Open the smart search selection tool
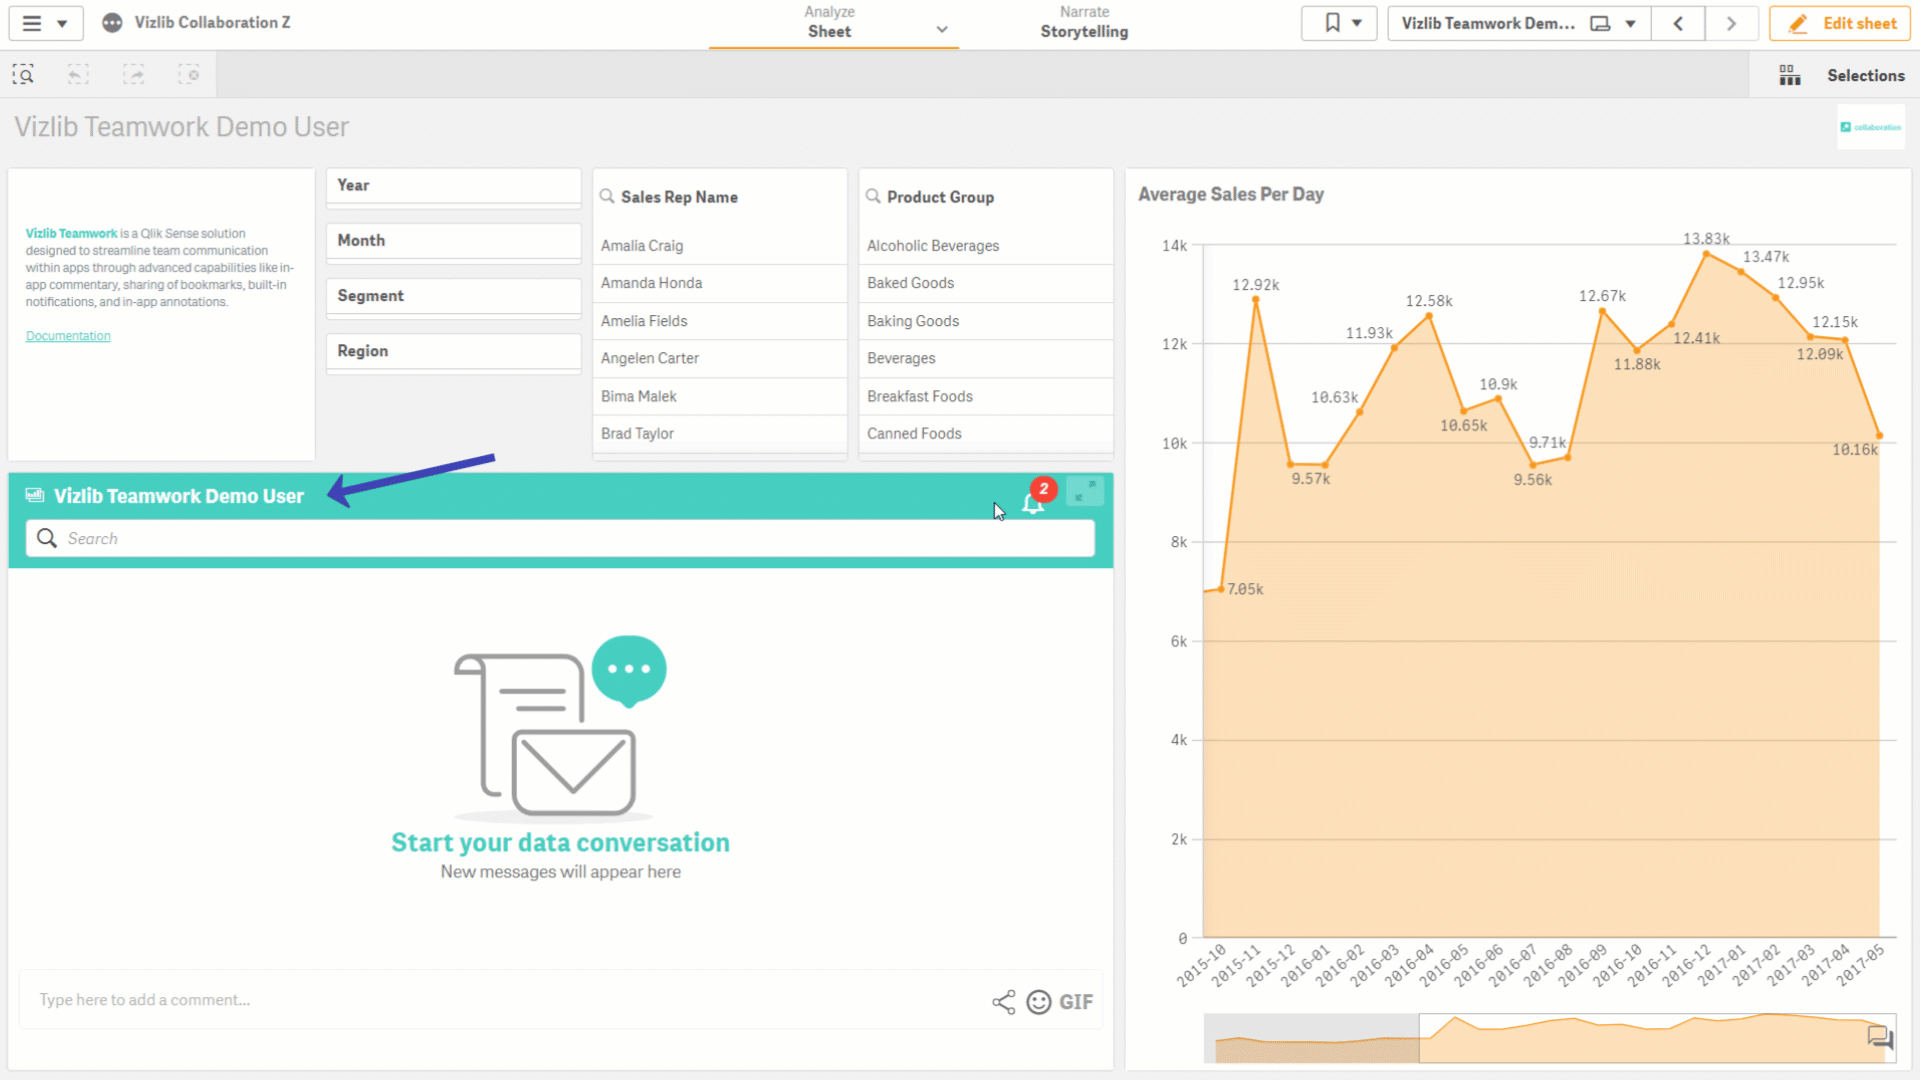Screen dimensions: 1920x1080 23,75
